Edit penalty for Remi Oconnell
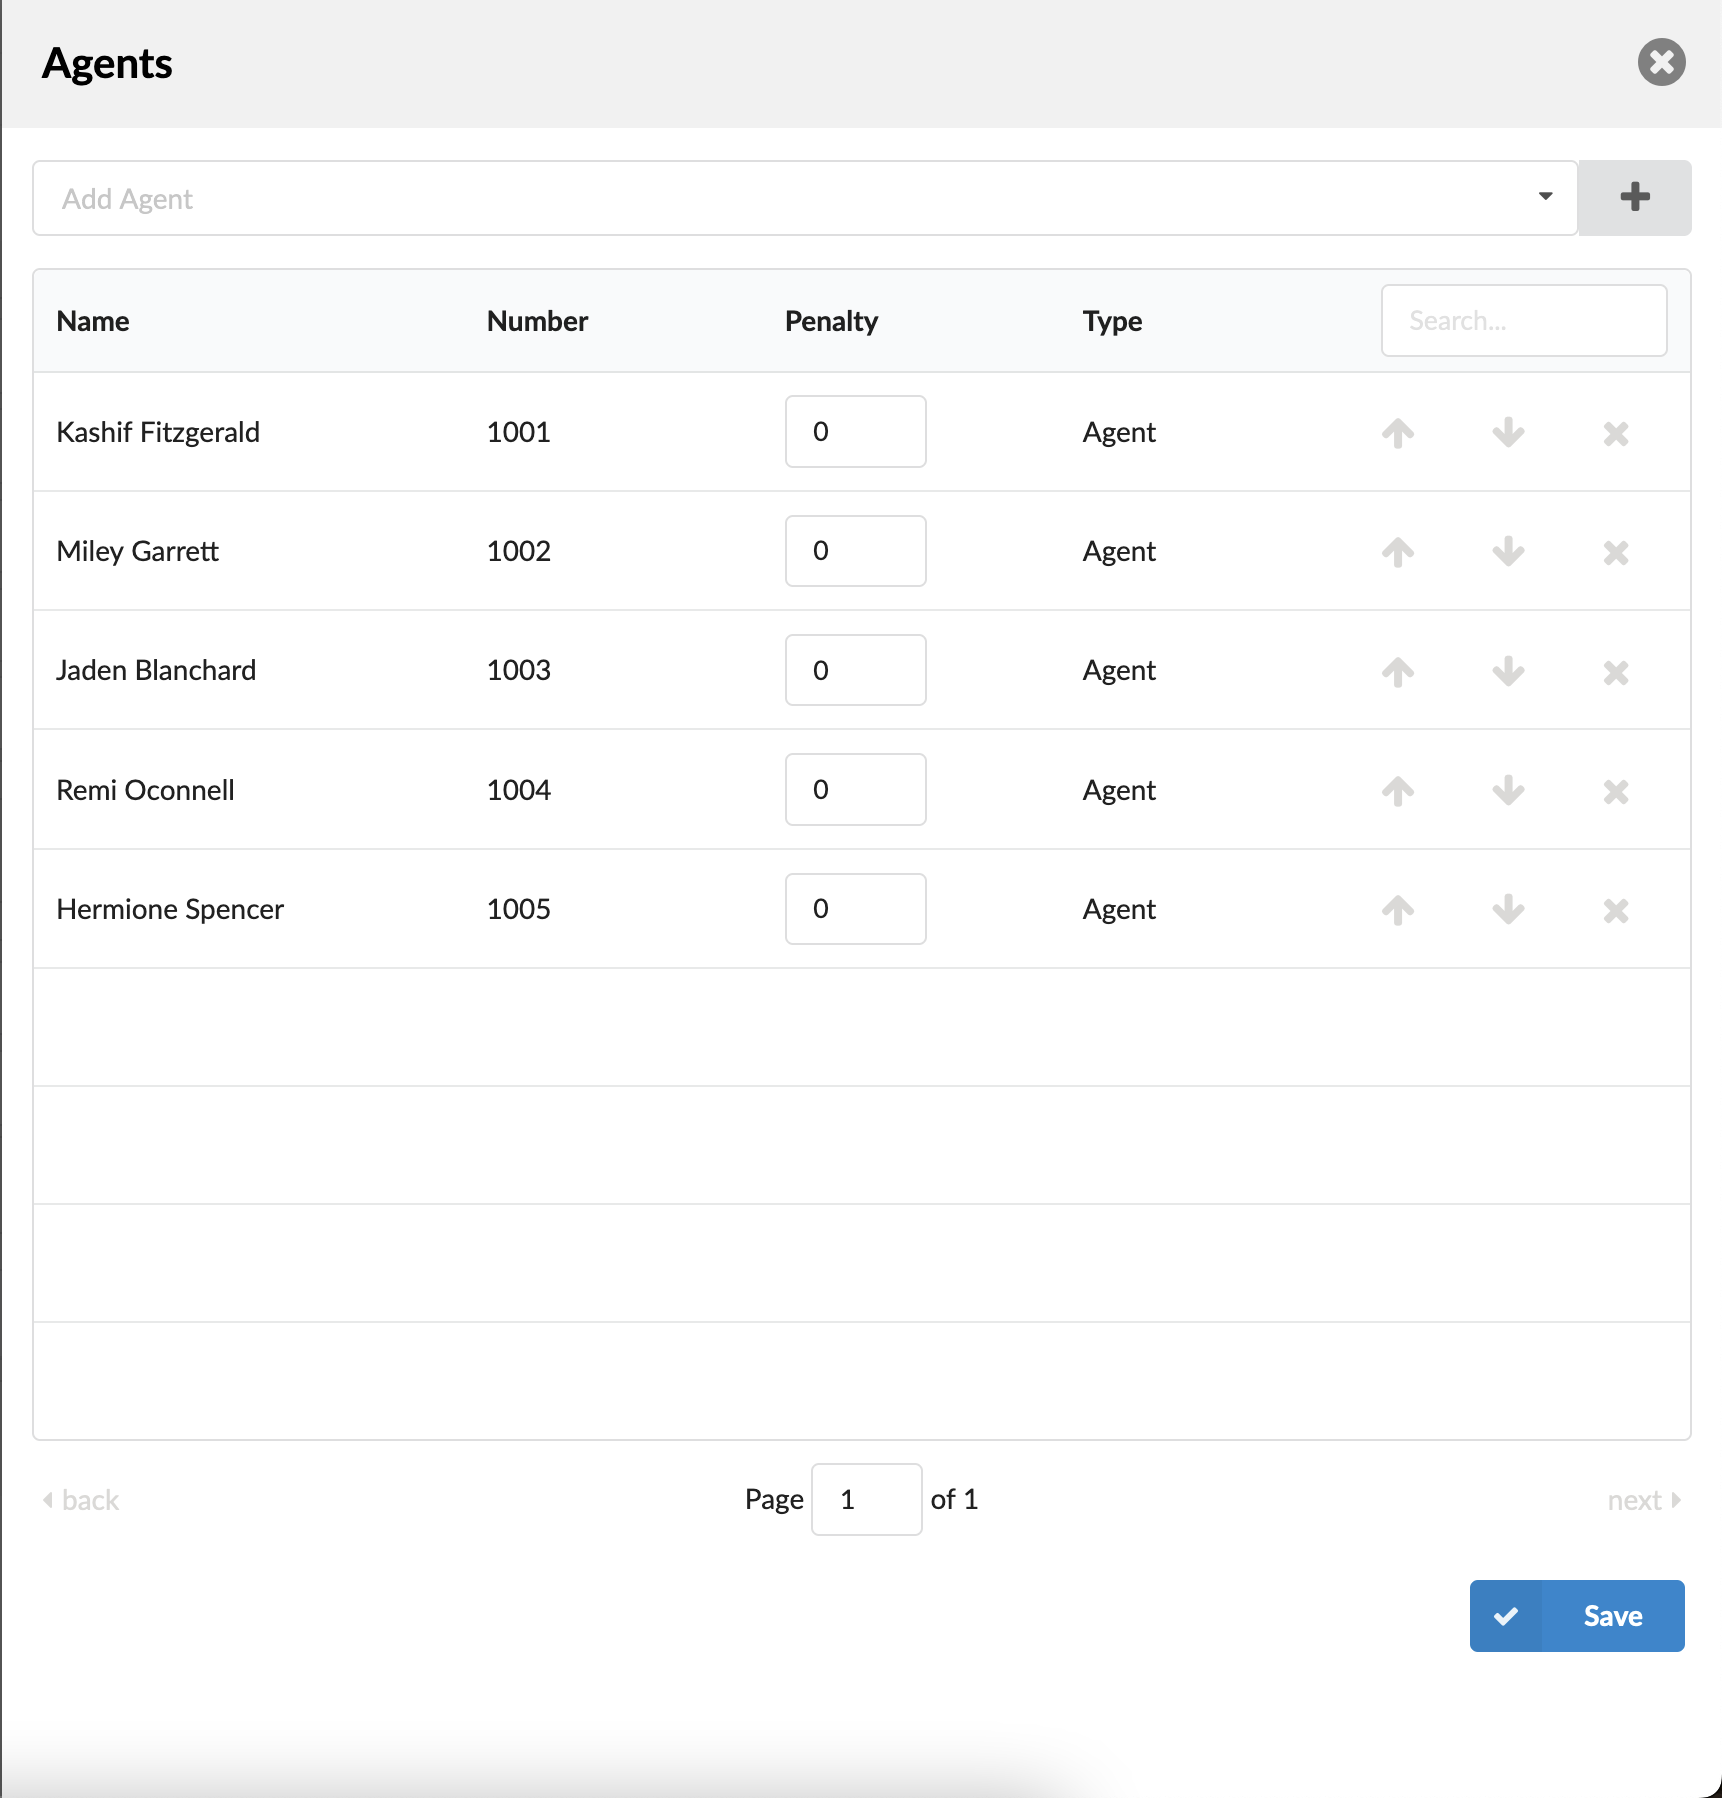Screen dimensions: 1722x1798 click(x=855, y=790)
